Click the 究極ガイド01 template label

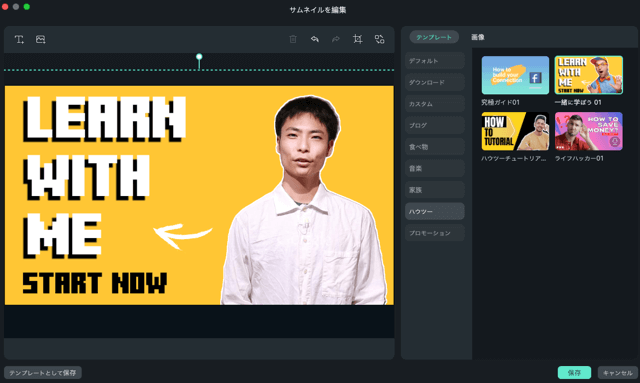tap(500, 102)
